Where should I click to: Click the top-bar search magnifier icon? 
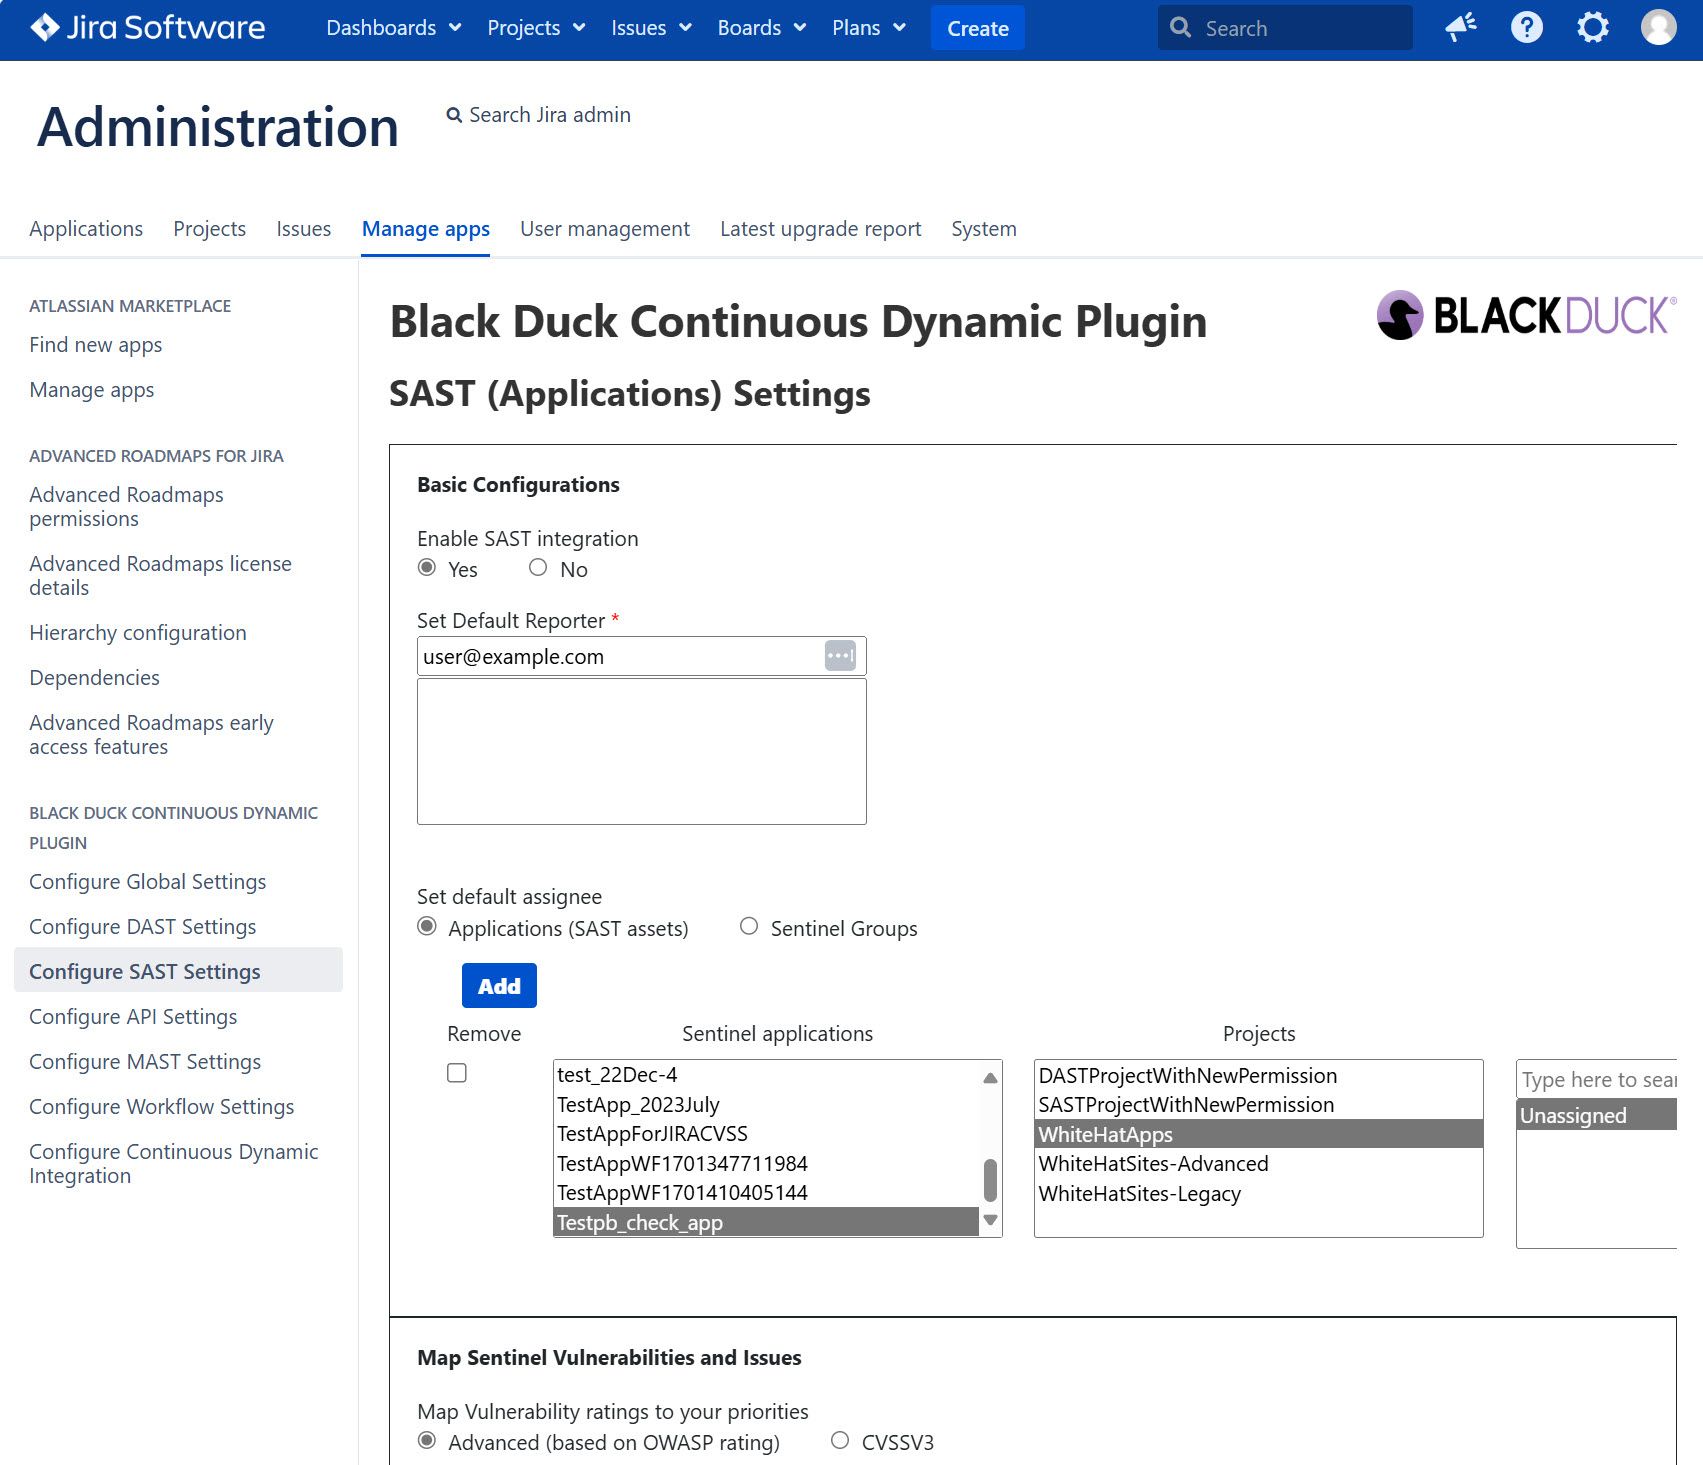tap(1180, 28)
